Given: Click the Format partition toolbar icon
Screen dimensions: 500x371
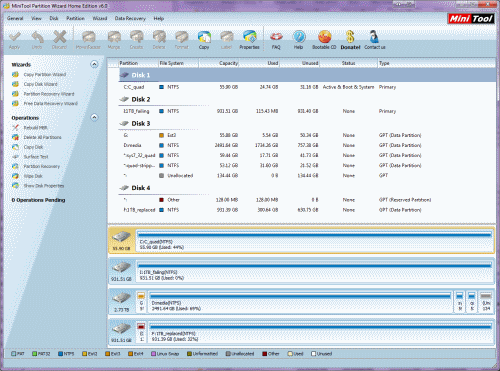Looking at the screenshot, I should 182,40.
